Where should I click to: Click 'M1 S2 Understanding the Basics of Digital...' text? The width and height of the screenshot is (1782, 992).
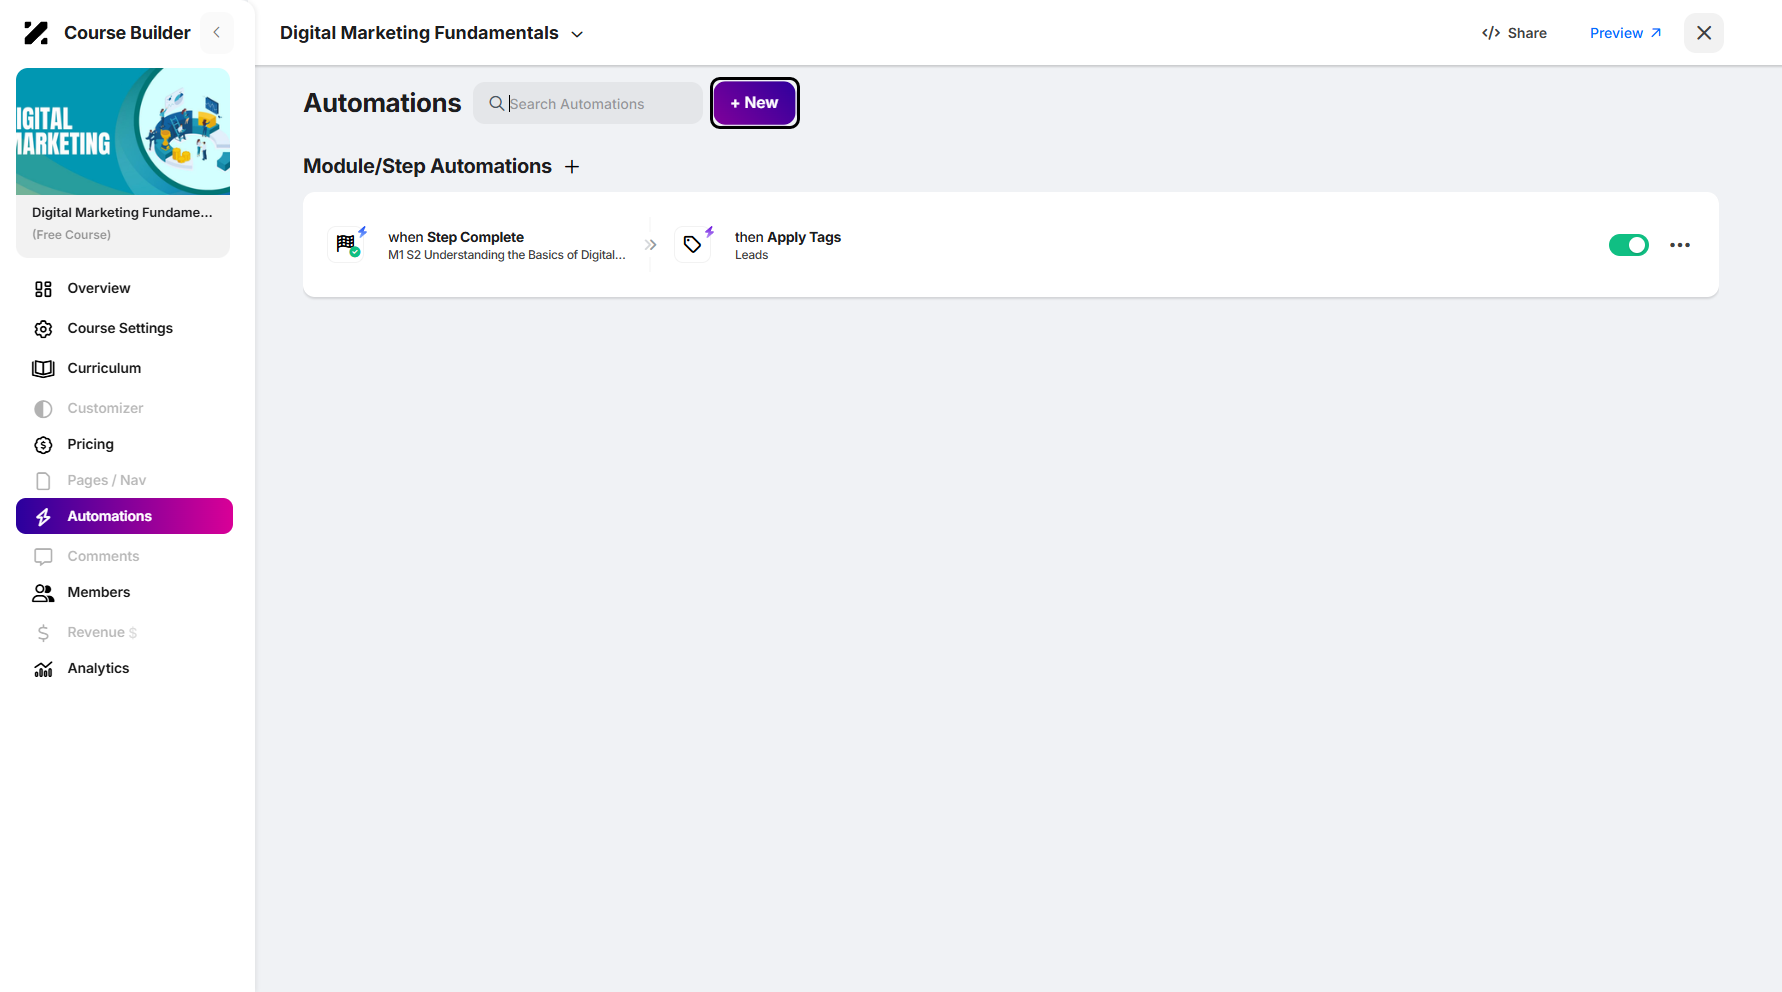click(x=507, y=255)
